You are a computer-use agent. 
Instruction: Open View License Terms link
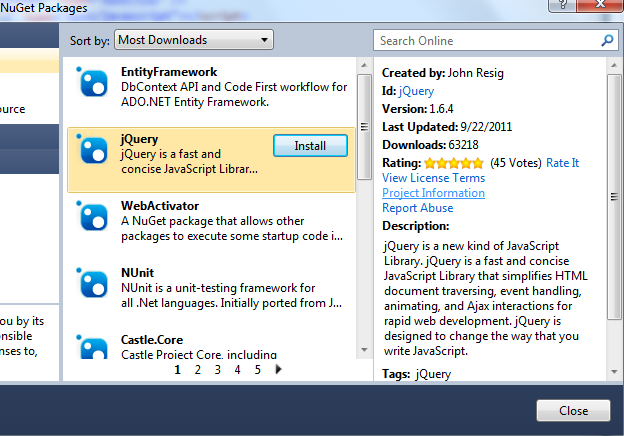click(x=433, y=178)
